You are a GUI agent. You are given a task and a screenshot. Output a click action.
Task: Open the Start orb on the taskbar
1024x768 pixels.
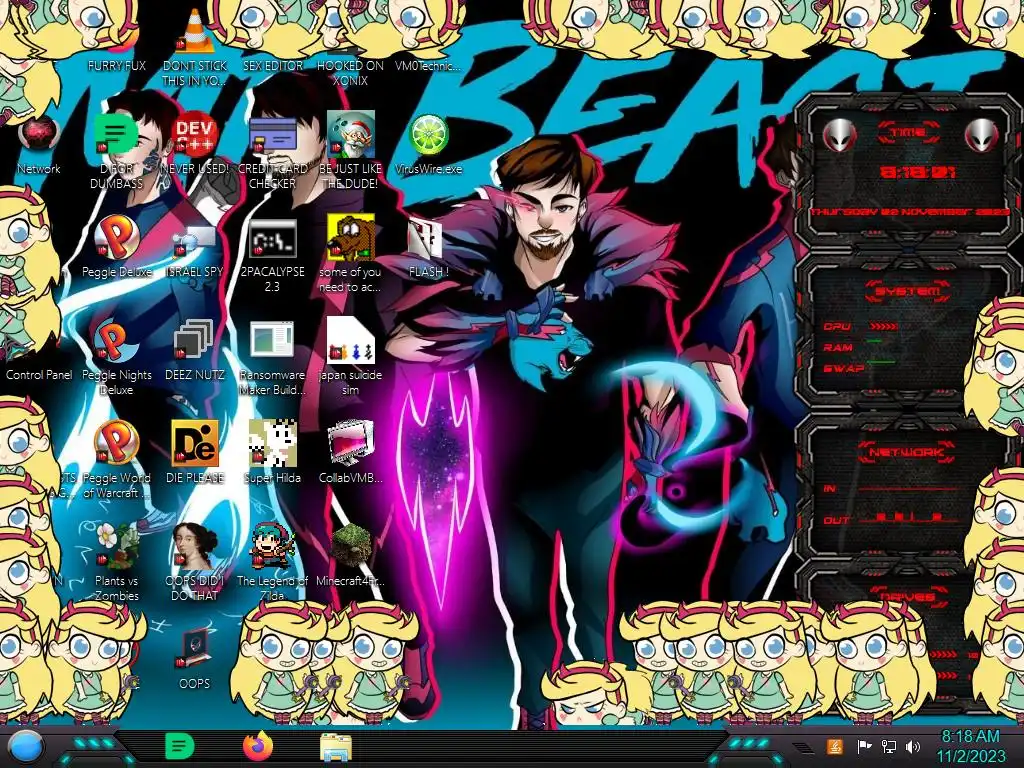[x=26, y=747]
